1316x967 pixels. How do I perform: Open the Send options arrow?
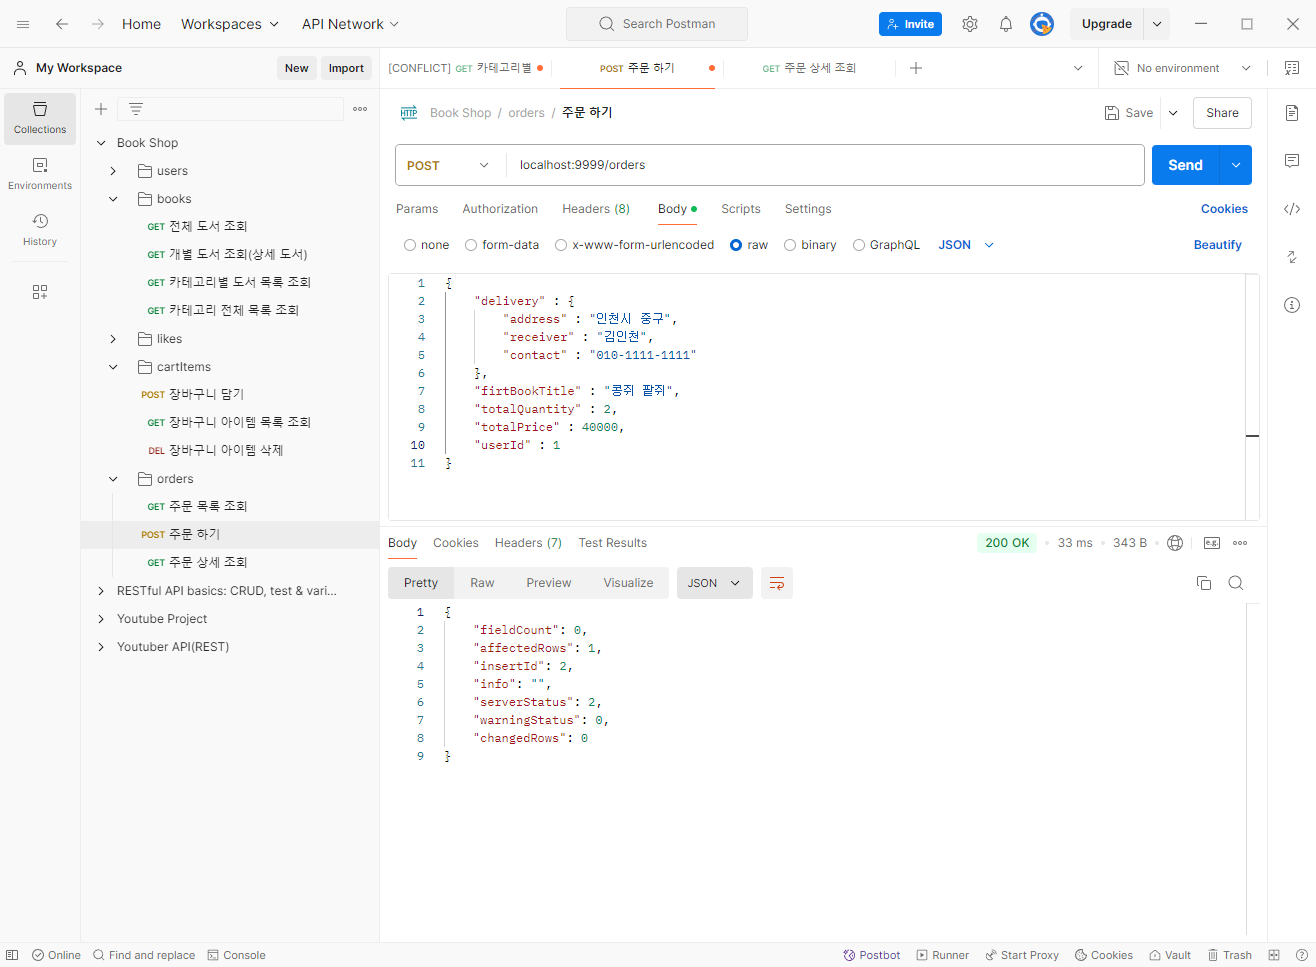[x=1236, y=165]
